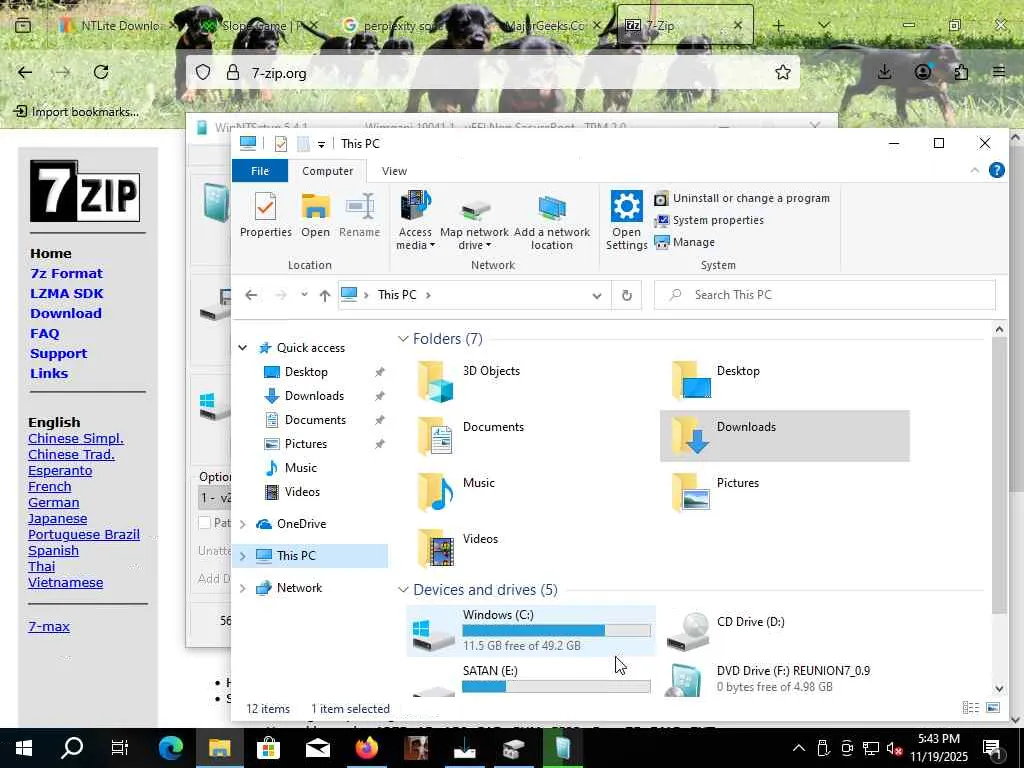Screen dimensions: 1024x768
Task: Open Uninstall or change a program
Action: click(x=742, y=198)
